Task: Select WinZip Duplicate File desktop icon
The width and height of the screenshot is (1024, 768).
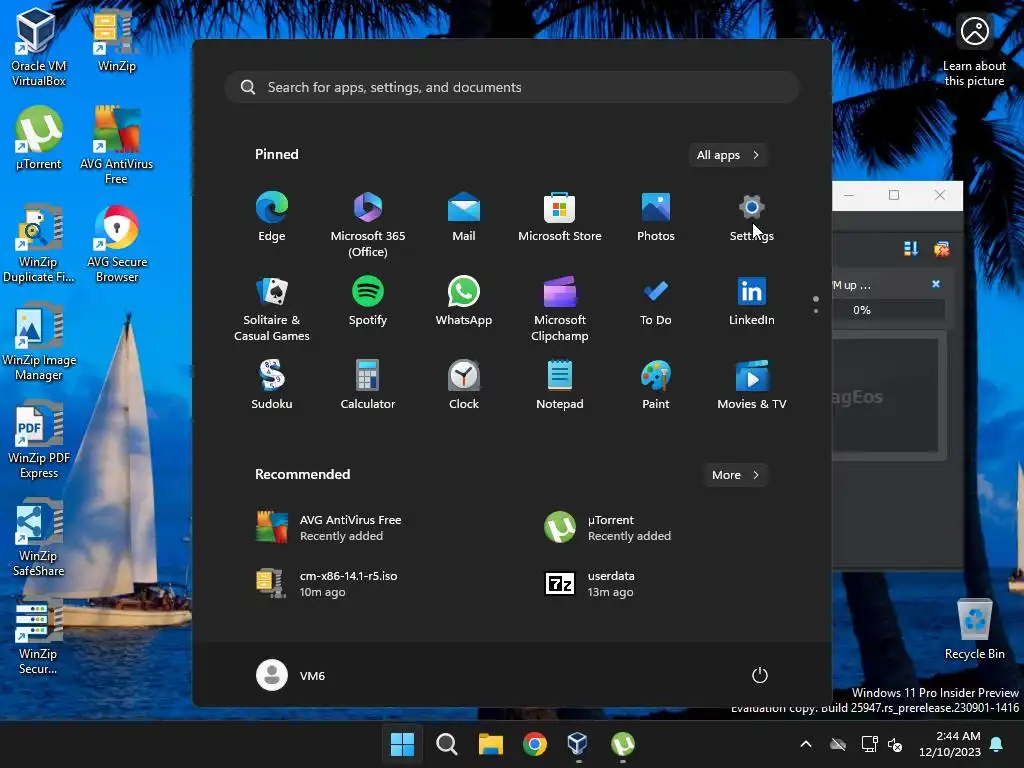Action: point(39,243)
